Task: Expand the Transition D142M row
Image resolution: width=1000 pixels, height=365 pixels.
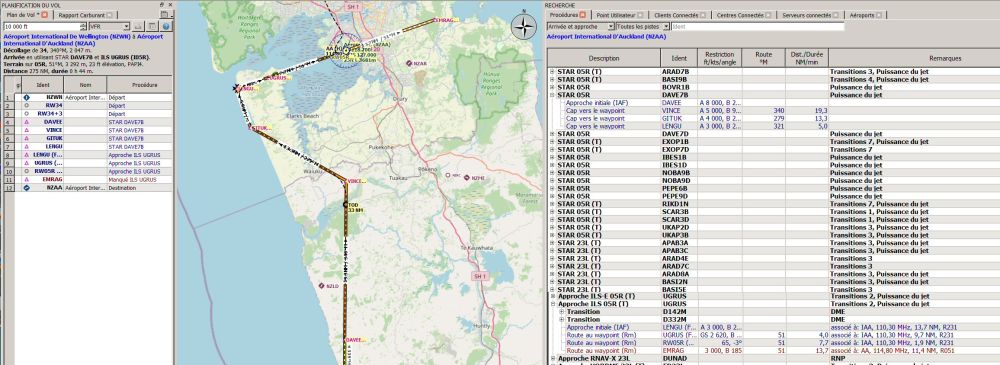Action: point(562,312)
